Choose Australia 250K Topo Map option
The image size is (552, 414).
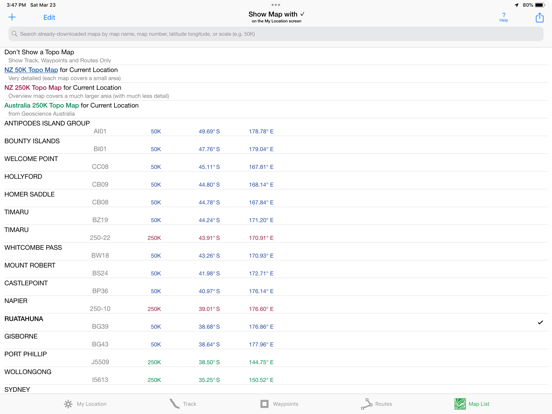276,109
